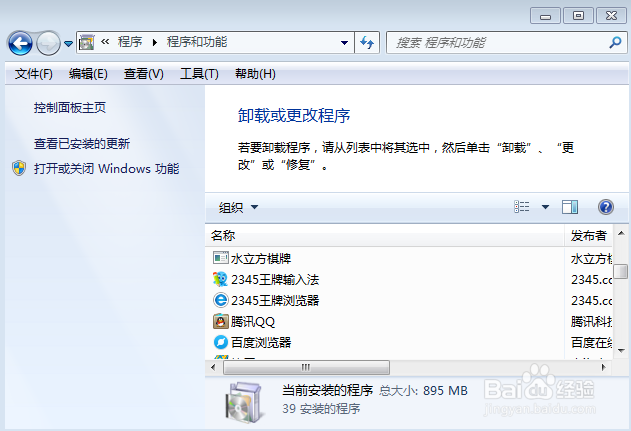Click the 当前安装的程序 label
Image resolution: width=631 pixels, height=431 pixels.
[328, 390]
